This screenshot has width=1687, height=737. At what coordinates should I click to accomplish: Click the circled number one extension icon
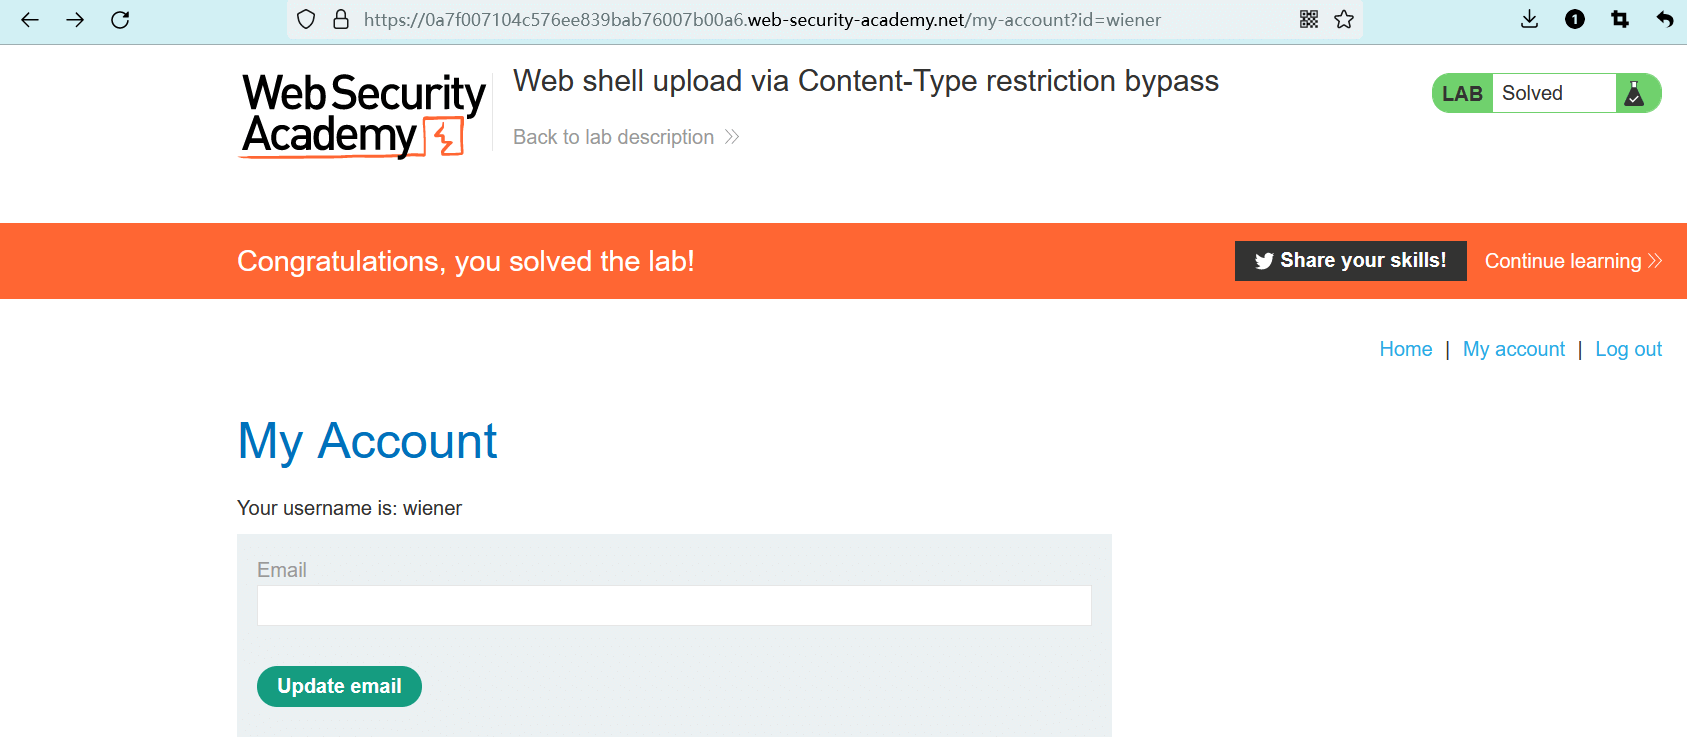pos(1575,20)
